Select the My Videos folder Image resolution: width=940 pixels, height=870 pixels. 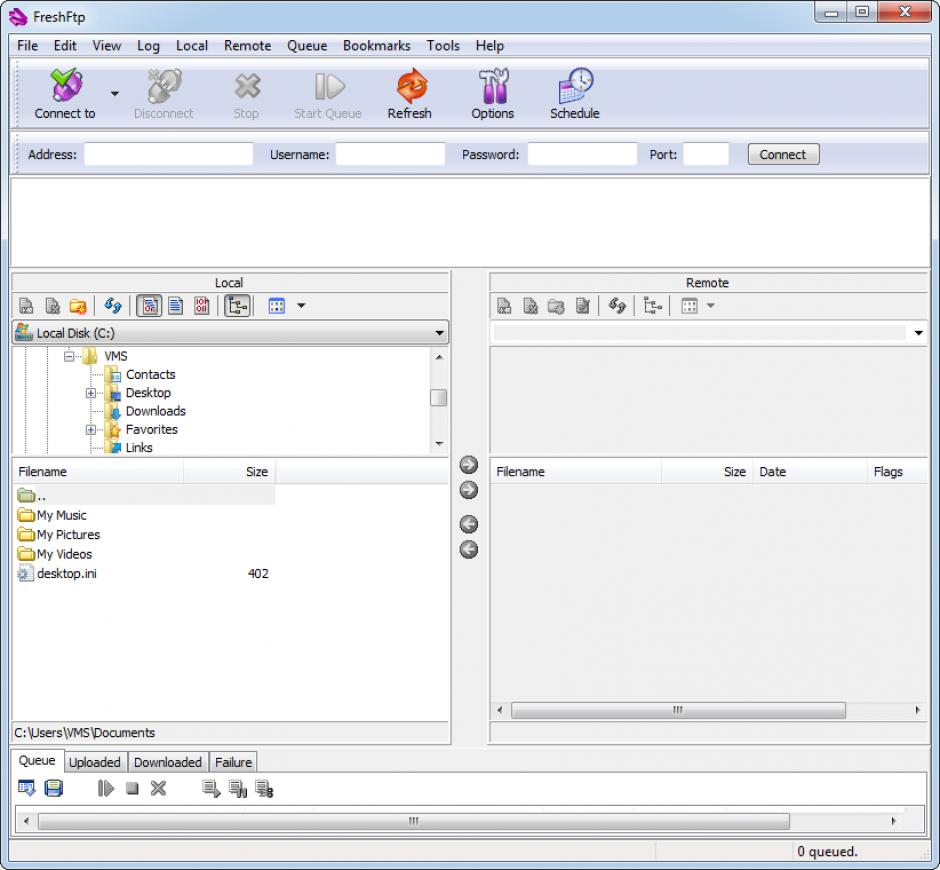(x=64, y=554)
